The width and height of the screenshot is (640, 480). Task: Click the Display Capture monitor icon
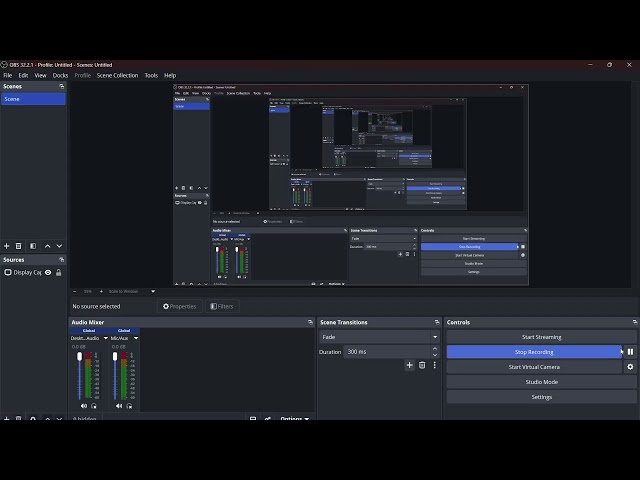[8, 272]
